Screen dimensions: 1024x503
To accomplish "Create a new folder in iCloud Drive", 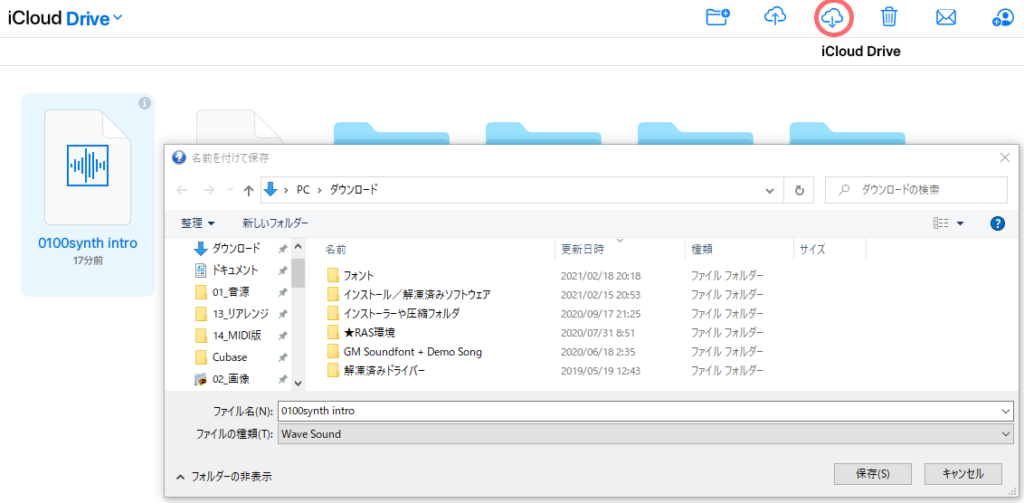I will (x=717, y=17).
